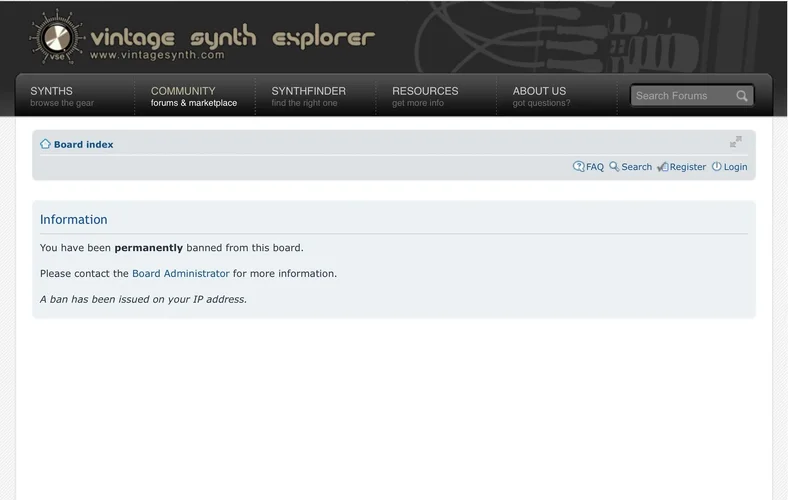Click 'A ban has been issued' message

click(x=143, y=299)
